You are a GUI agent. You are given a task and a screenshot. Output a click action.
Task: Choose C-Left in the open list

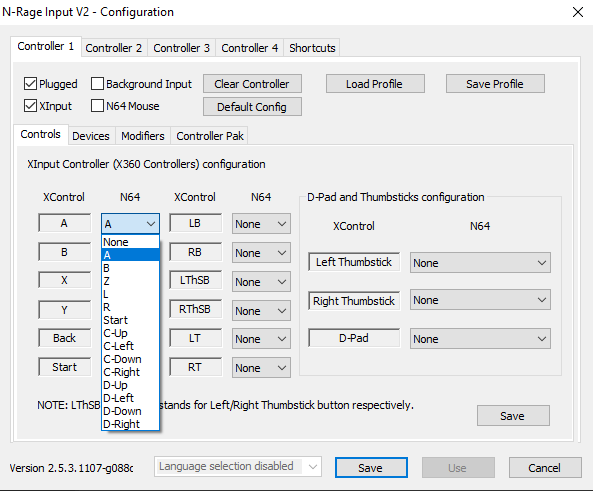tap(130, 346)
